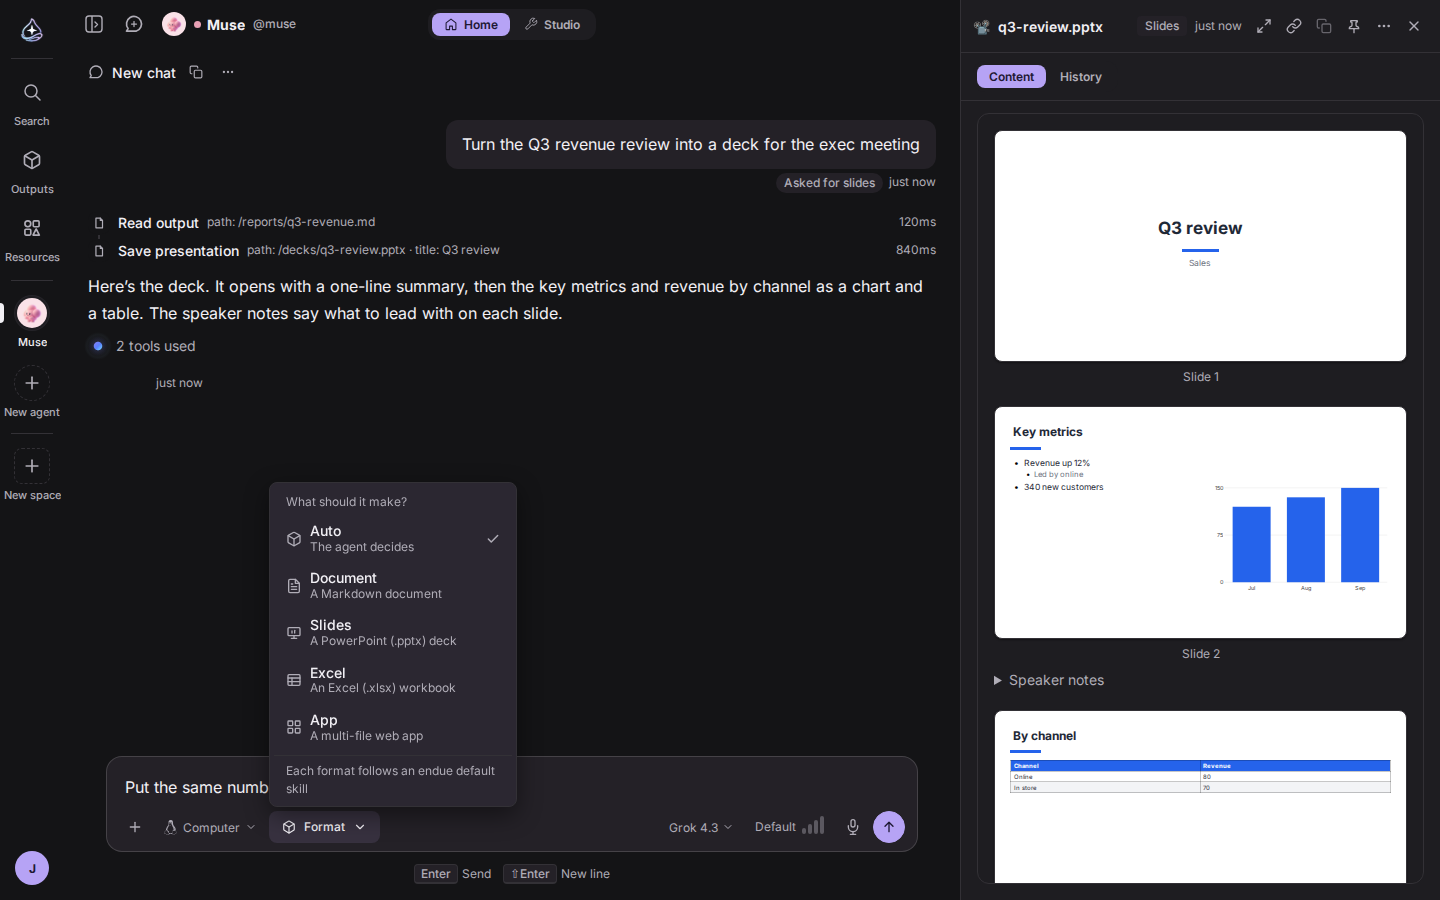
Task: Click the Slide 1 Q3 review thumbnail
Action: (x=1200, y=246)
